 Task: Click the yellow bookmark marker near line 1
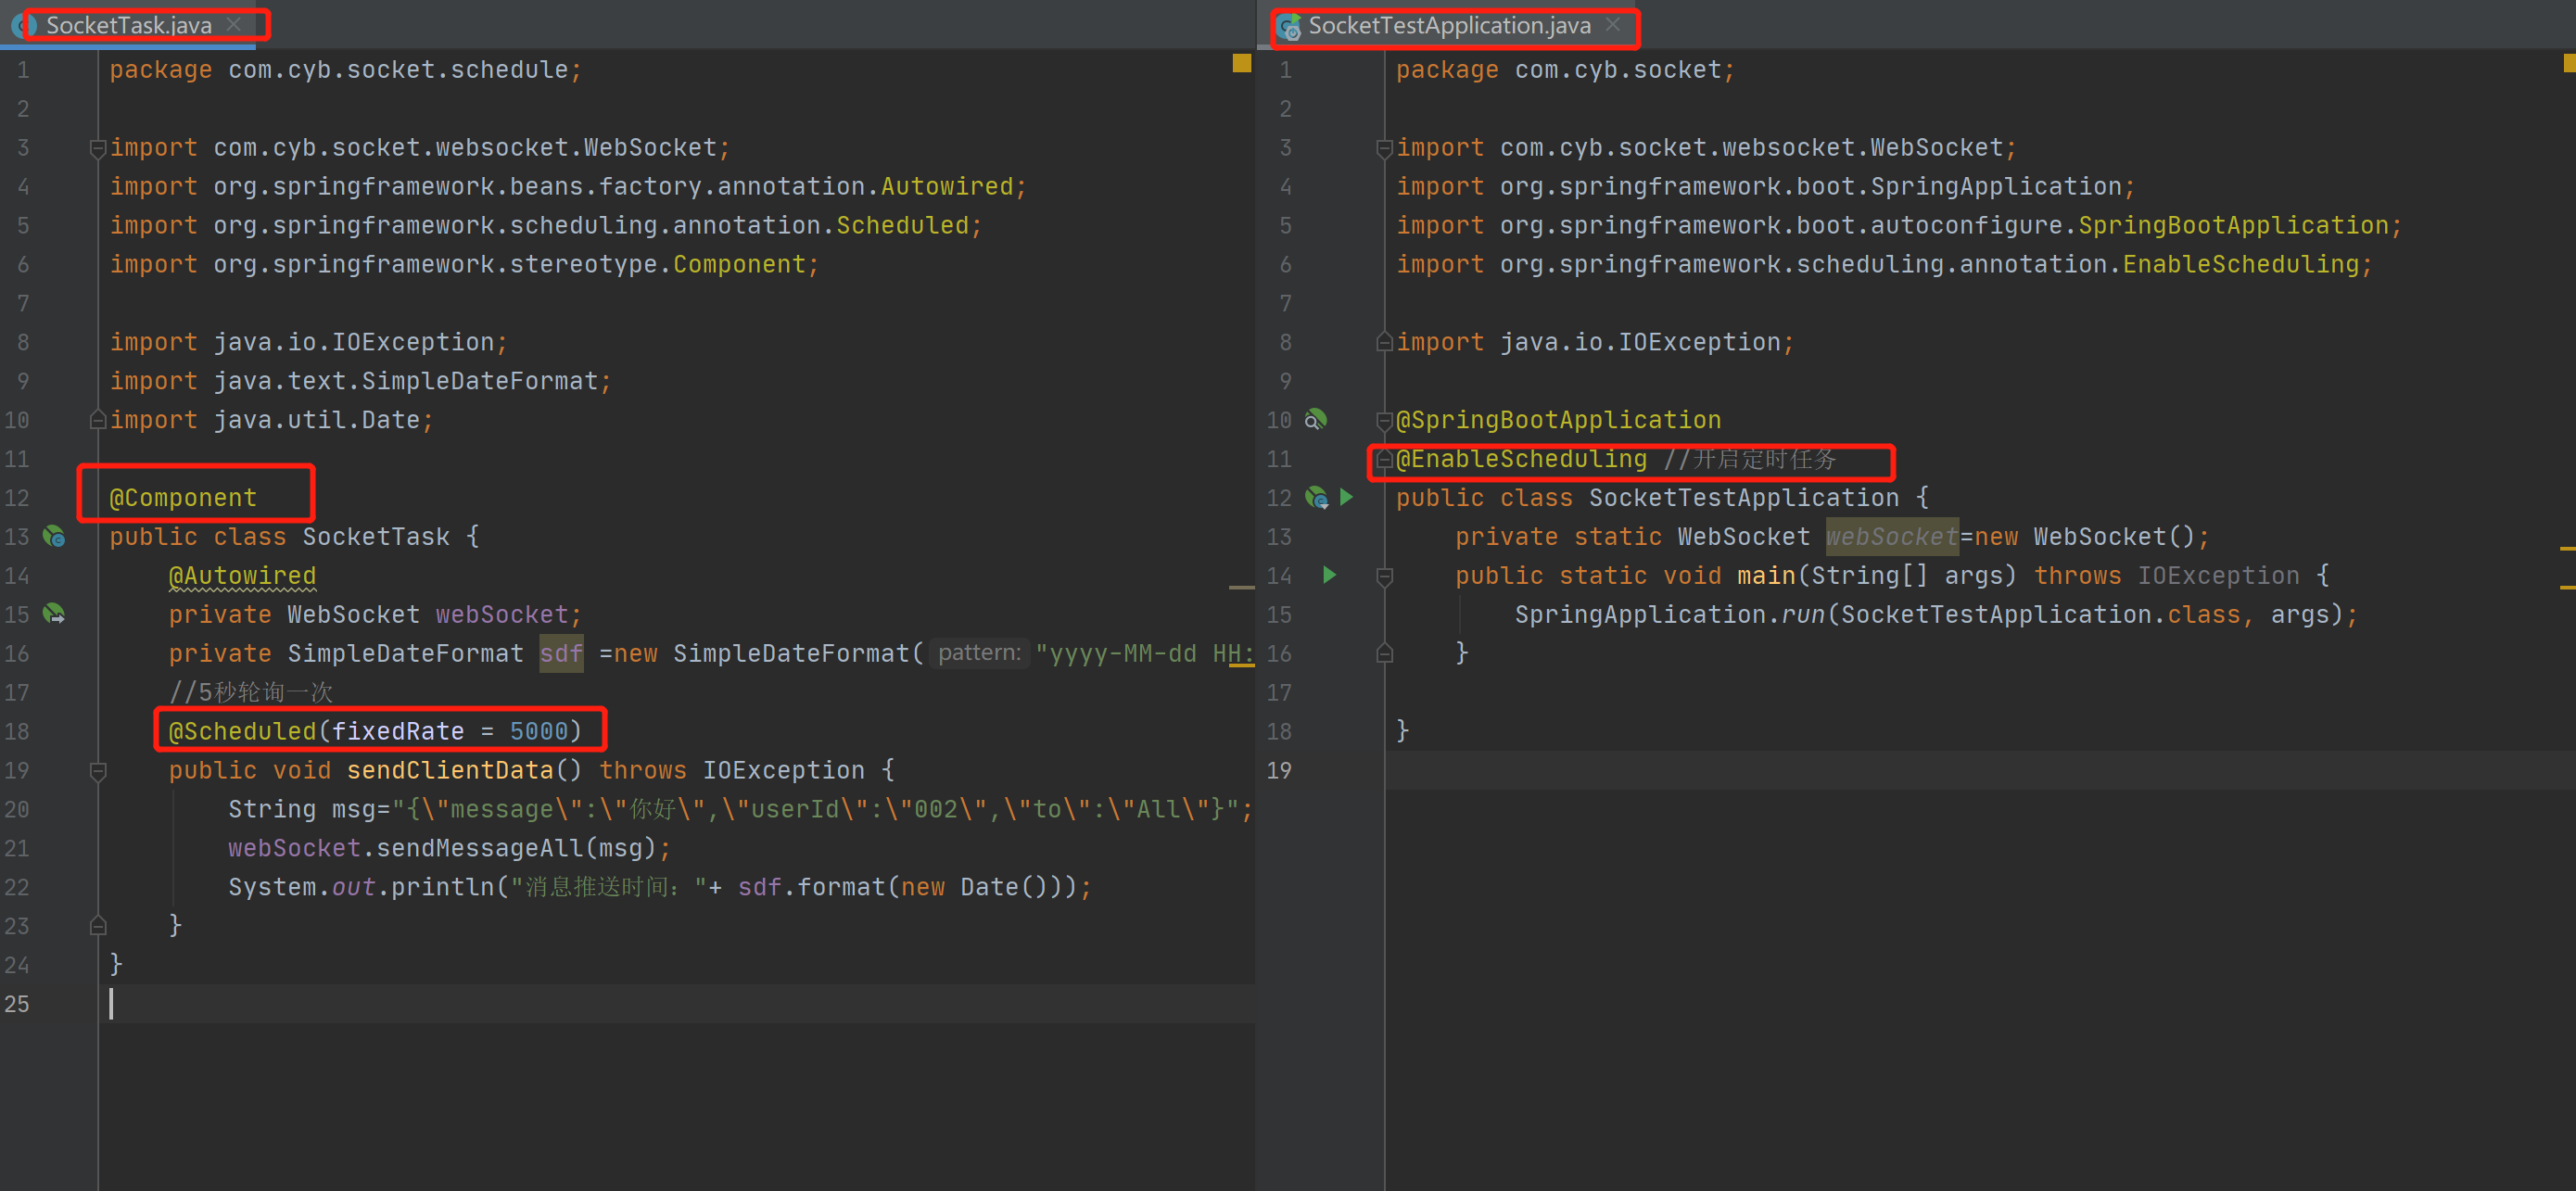click(1243, 64)
